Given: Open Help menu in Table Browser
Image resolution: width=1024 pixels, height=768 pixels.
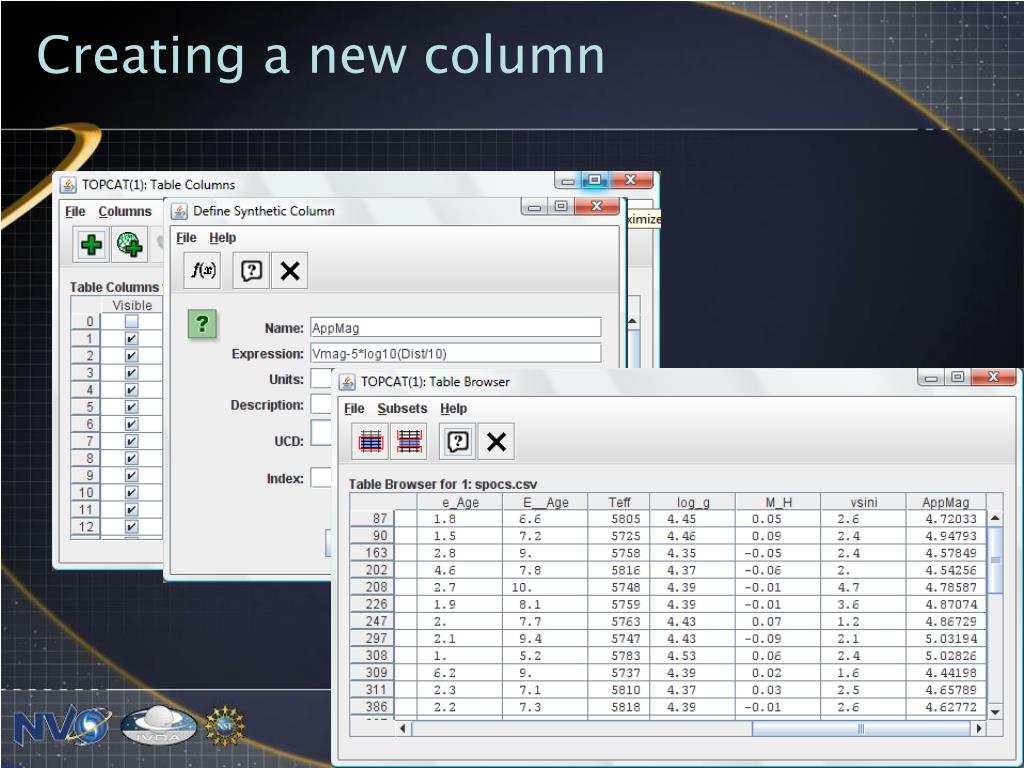Looking at the screenshot, I should click(x=453, y=408).
